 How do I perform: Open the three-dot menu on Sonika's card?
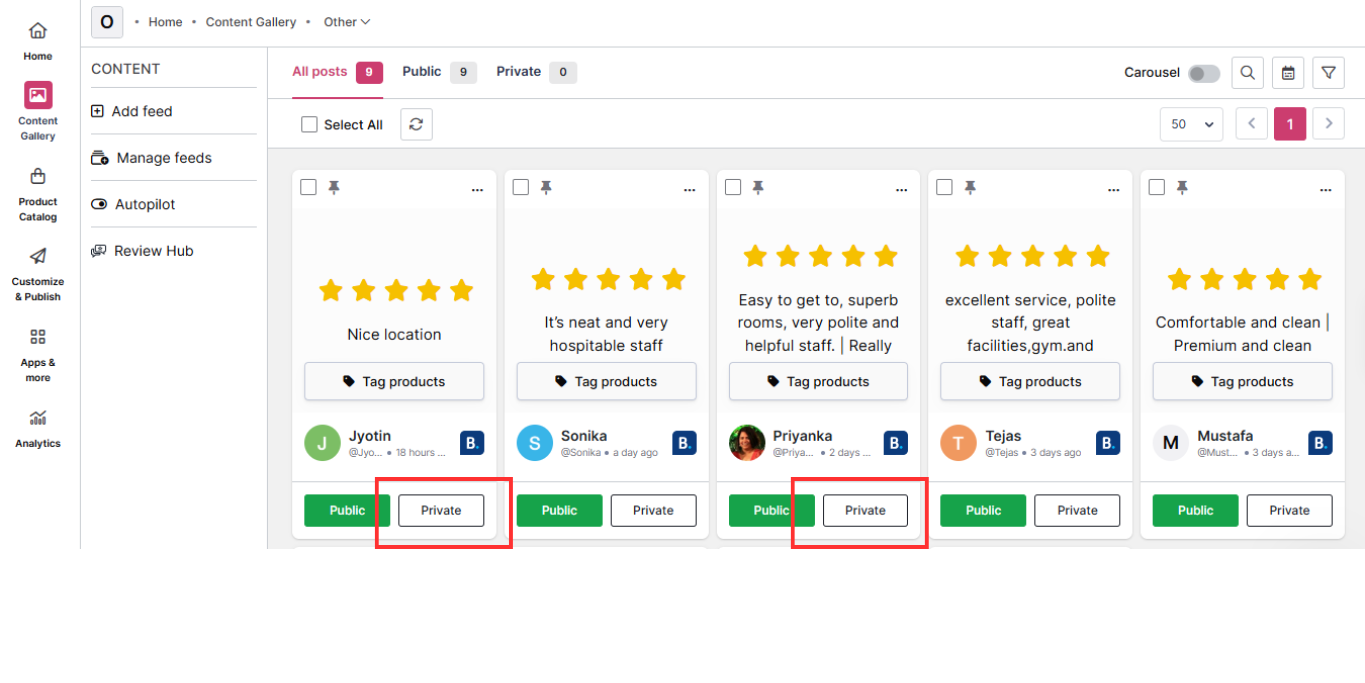click(x=690, y=190)
